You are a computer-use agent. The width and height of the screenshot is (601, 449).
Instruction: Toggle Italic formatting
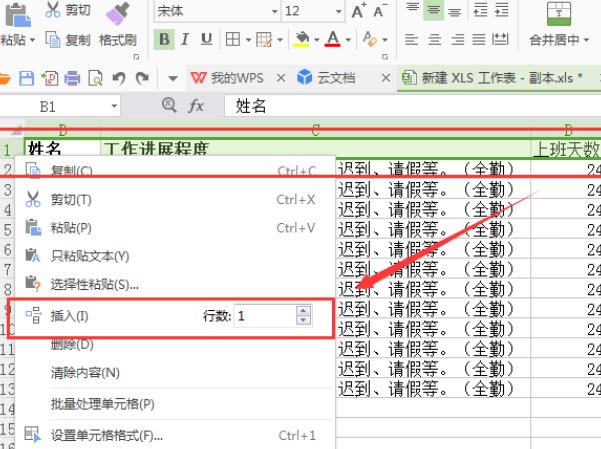click(x=185, y=39)
